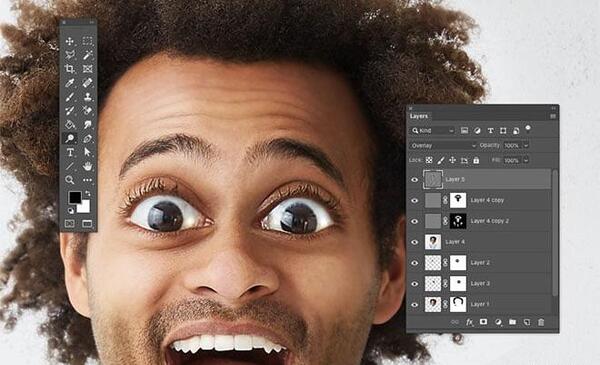Filter layers by type layers

click(490, 131)
